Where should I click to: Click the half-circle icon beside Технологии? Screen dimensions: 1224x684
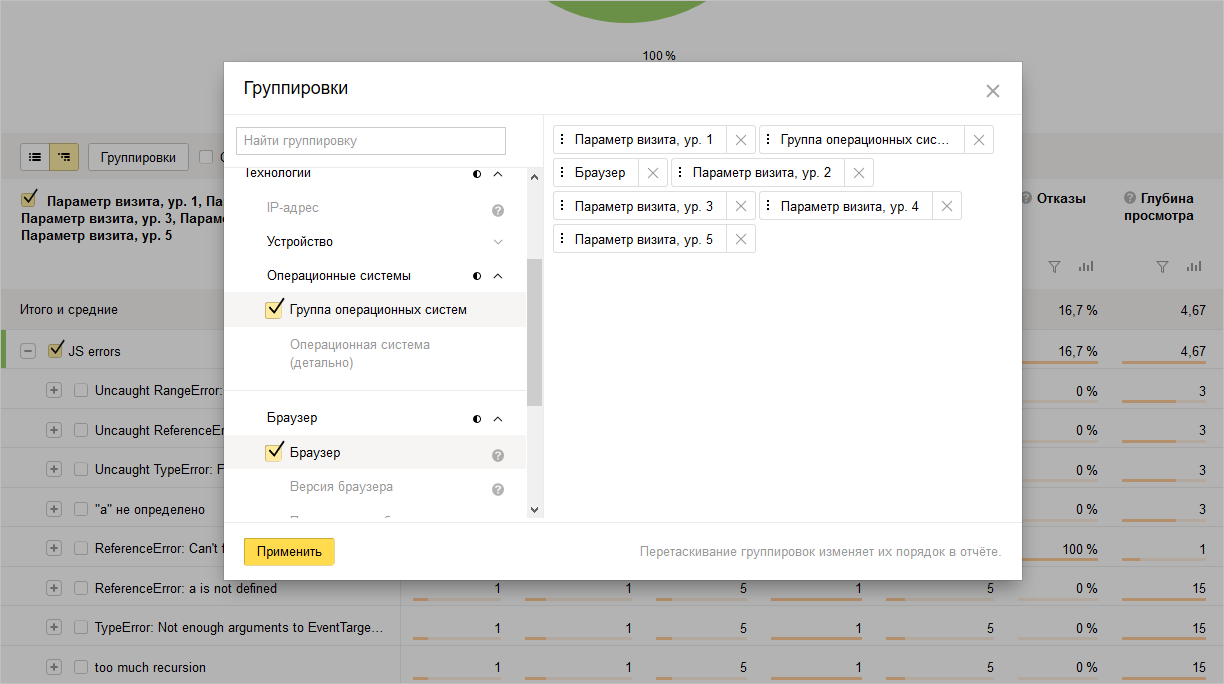point(477,174)
